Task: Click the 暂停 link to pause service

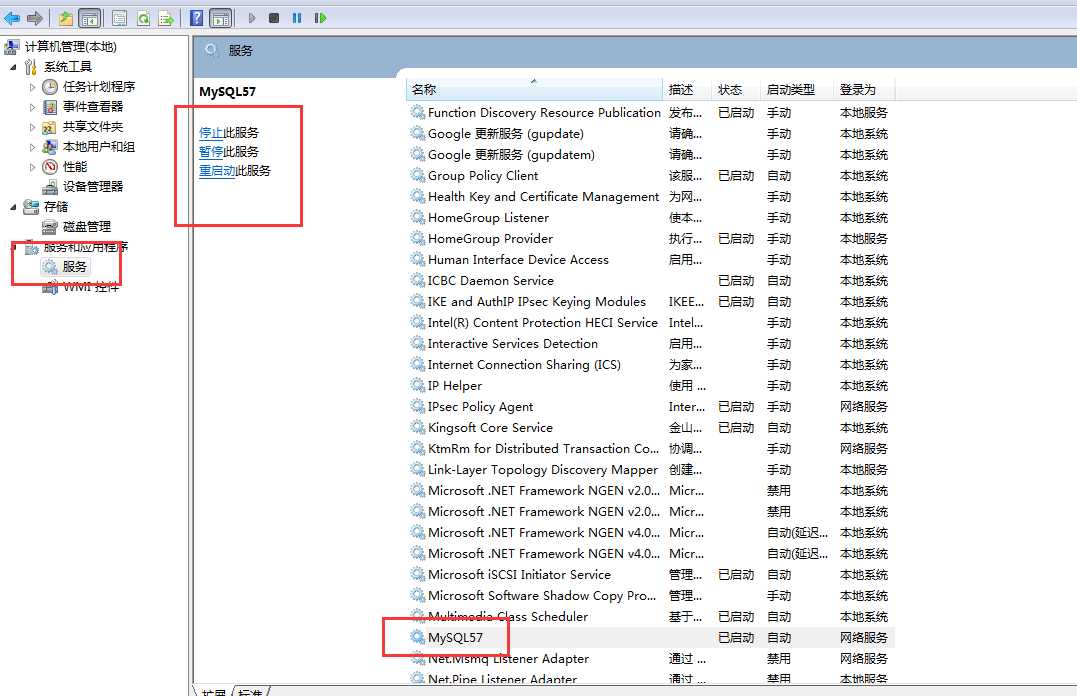Action: coord(211,152)
